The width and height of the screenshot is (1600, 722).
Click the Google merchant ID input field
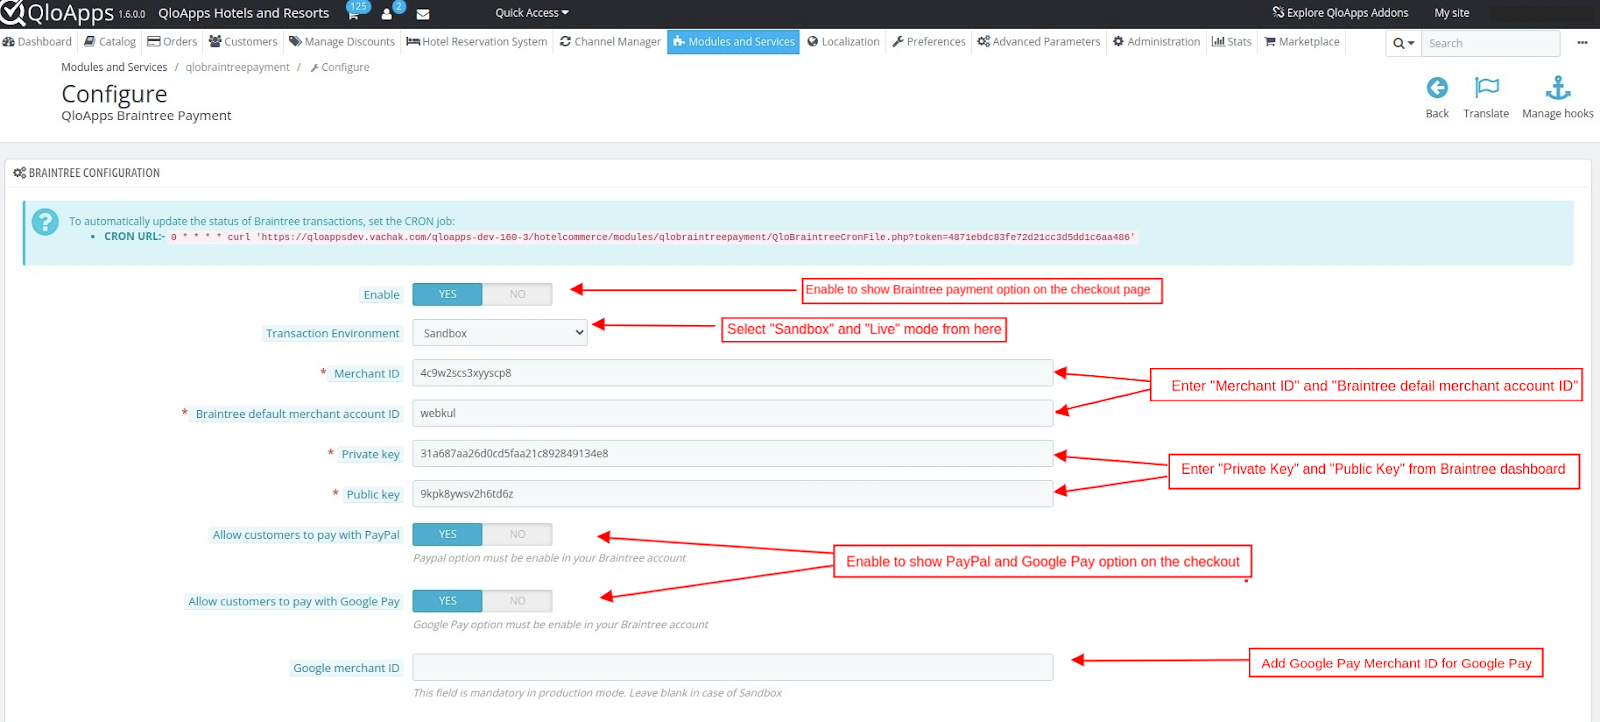point(733,667)
